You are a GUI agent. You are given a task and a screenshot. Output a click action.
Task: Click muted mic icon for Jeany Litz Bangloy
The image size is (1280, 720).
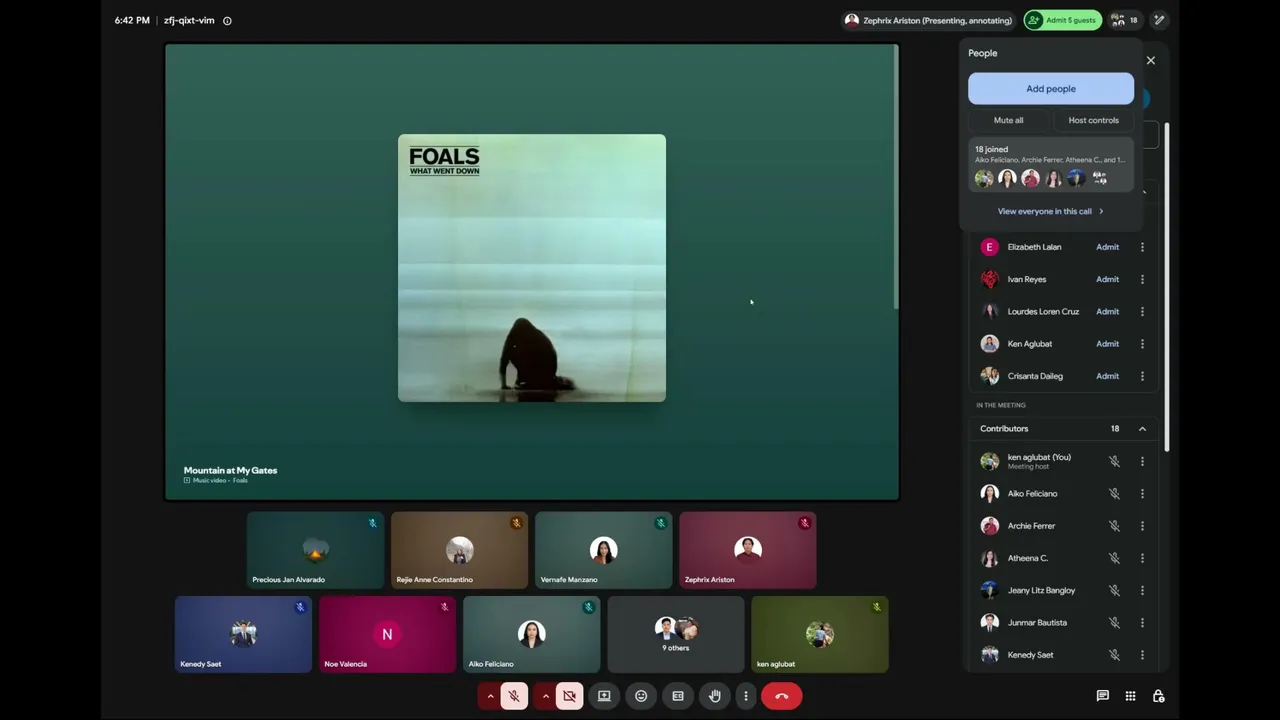tap(1114, 590)
